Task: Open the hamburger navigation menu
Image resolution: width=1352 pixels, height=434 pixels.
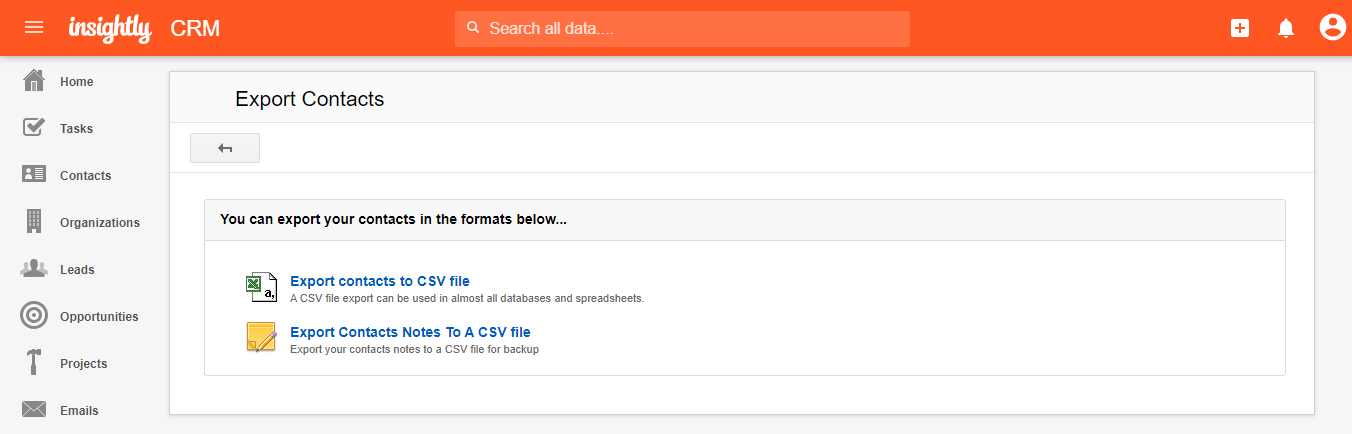Action: 34,28
